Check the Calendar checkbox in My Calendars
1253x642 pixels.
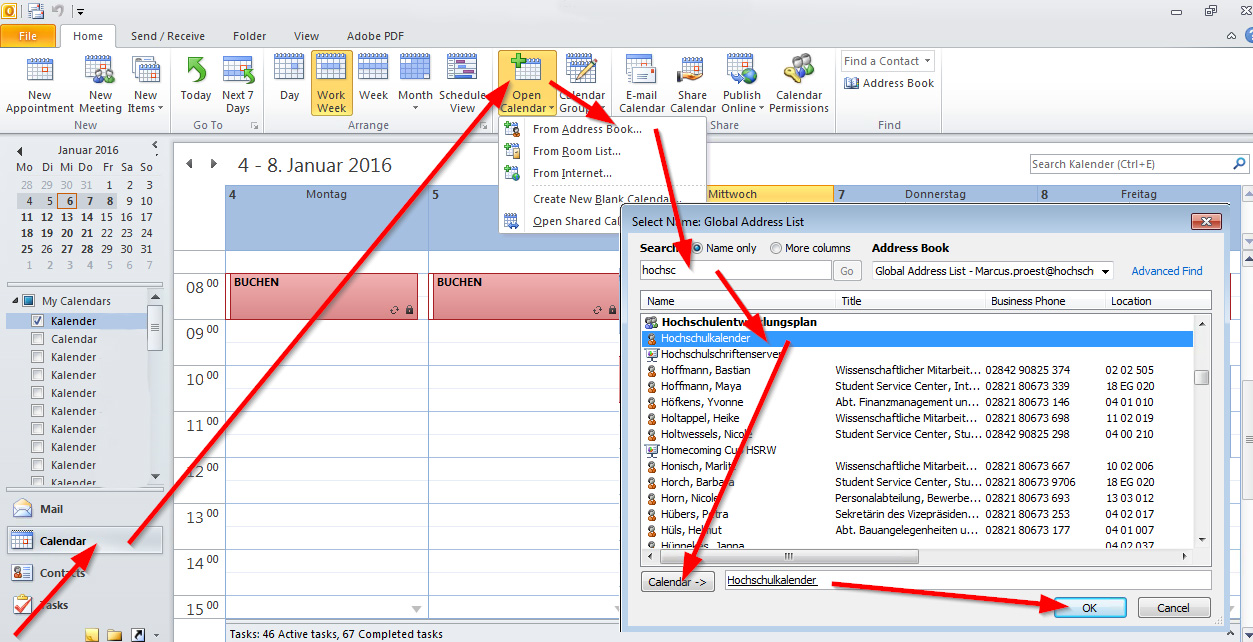pyautogui.click(x=38, y=339)
